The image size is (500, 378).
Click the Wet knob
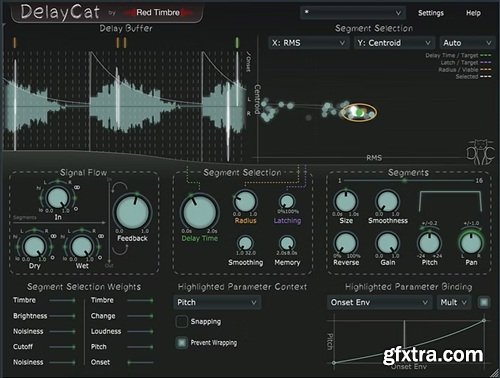(82, 247)
